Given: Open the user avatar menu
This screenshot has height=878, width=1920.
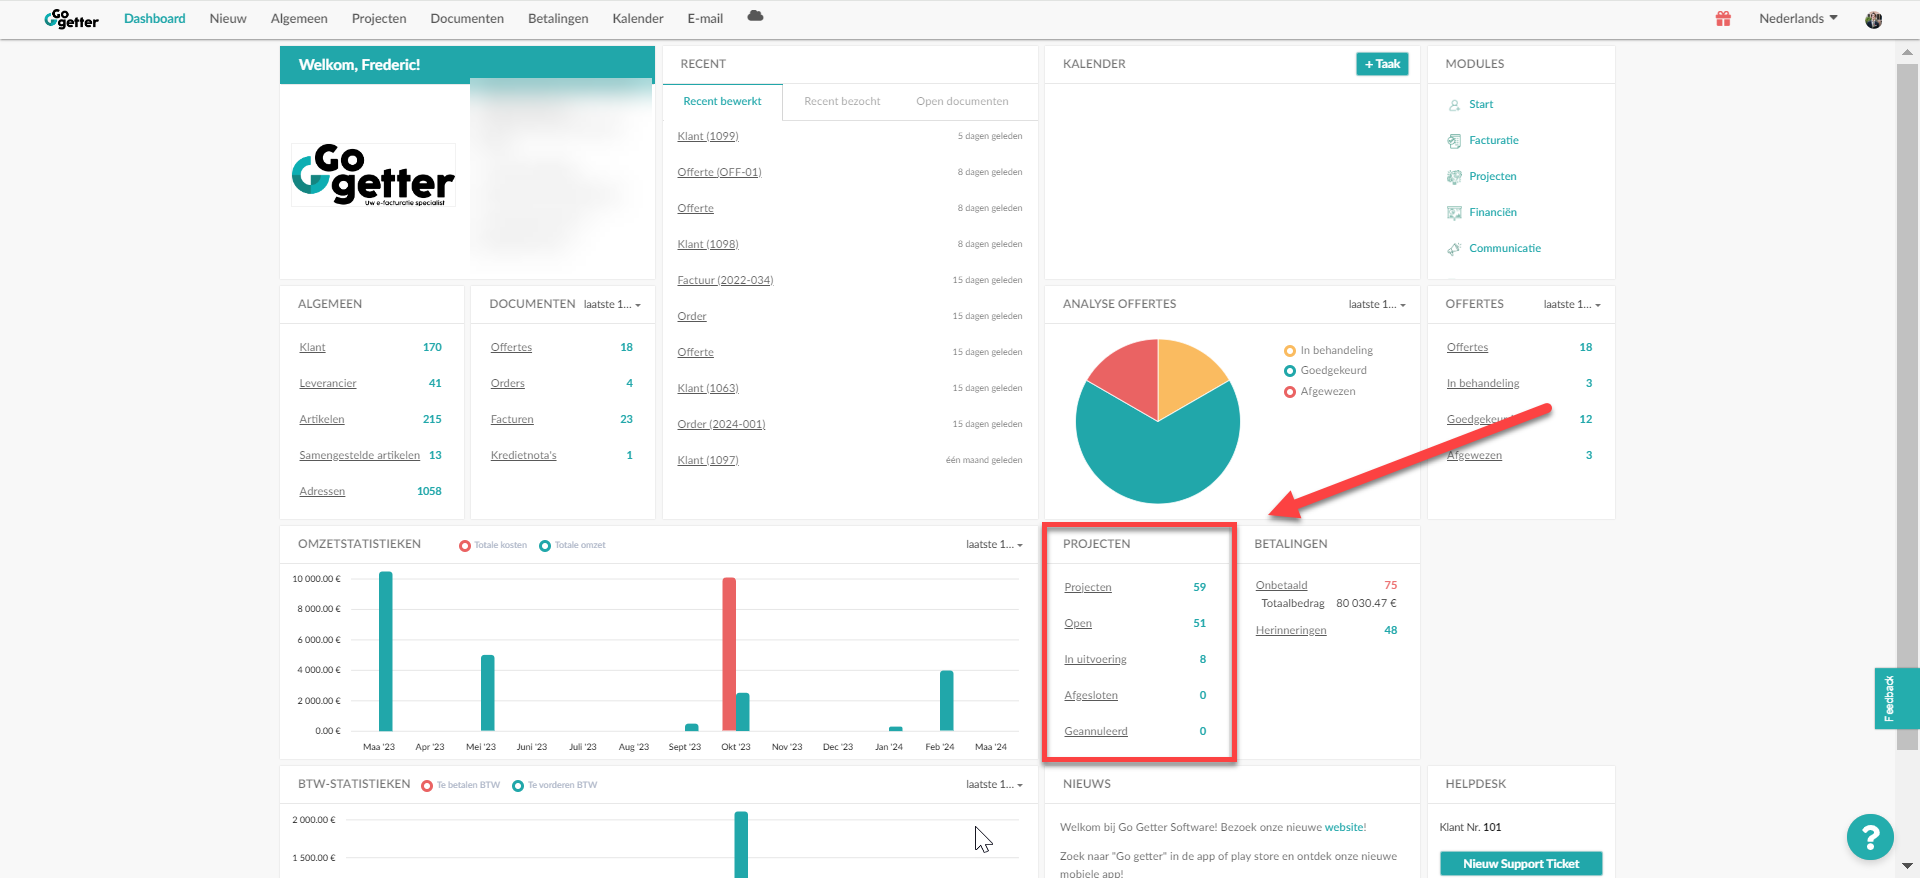Looking at the screenshot, I should click(x=1874, y=19).
